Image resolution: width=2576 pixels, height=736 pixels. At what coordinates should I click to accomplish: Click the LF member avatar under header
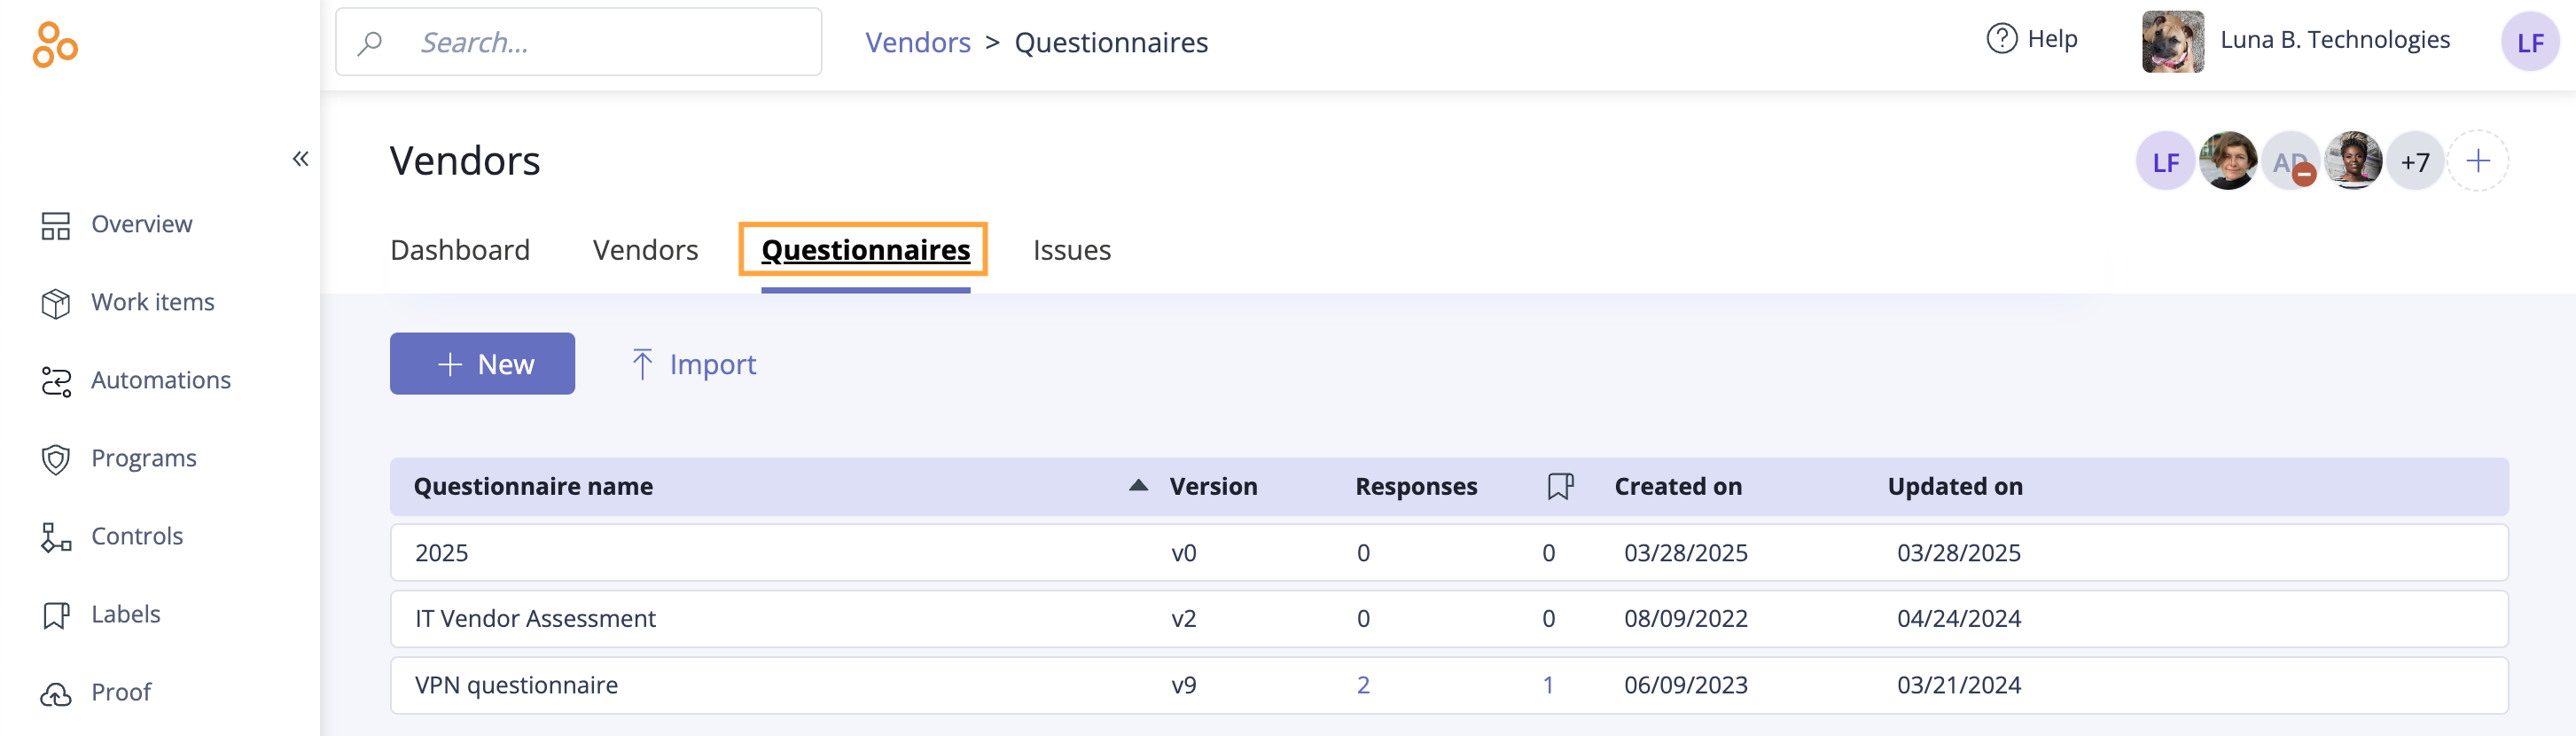2165,161
